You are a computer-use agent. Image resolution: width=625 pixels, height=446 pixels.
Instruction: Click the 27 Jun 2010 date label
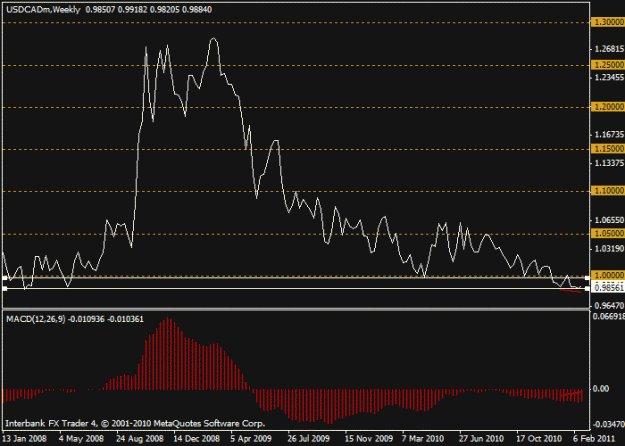click(x=481, y=439)
